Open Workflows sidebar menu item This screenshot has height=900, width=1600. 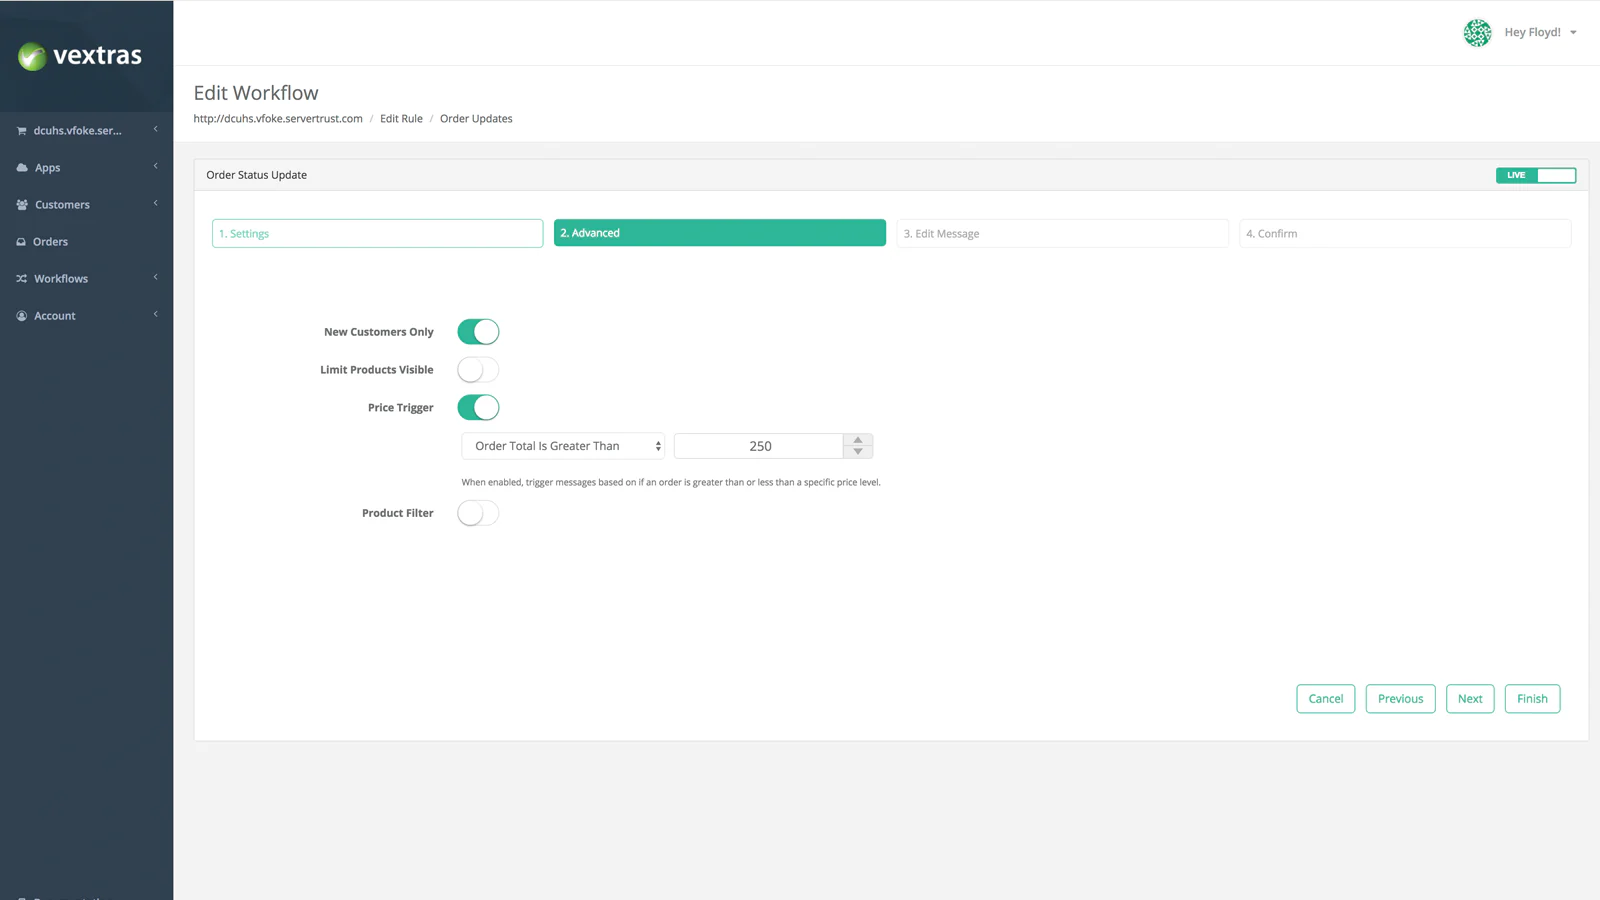[61, 279]
